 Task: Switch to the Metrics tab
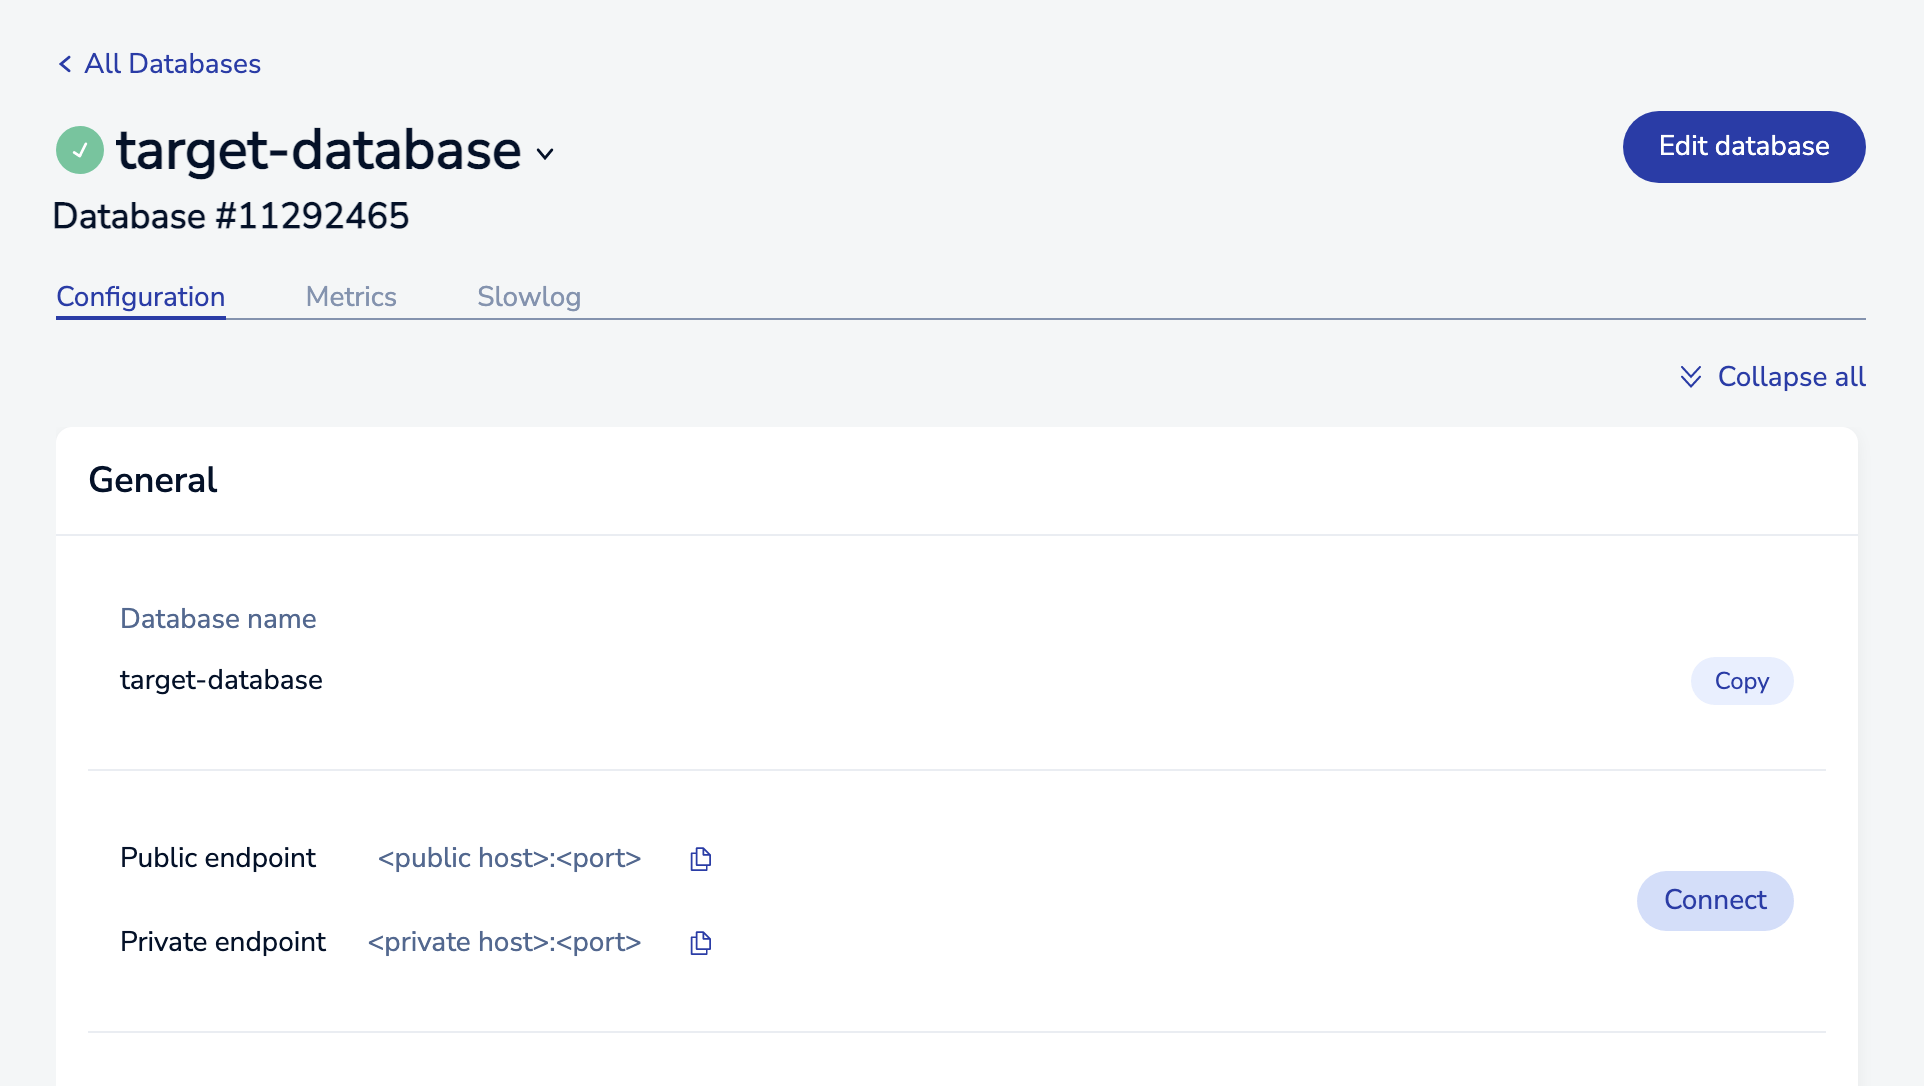[x=351, y=297]
